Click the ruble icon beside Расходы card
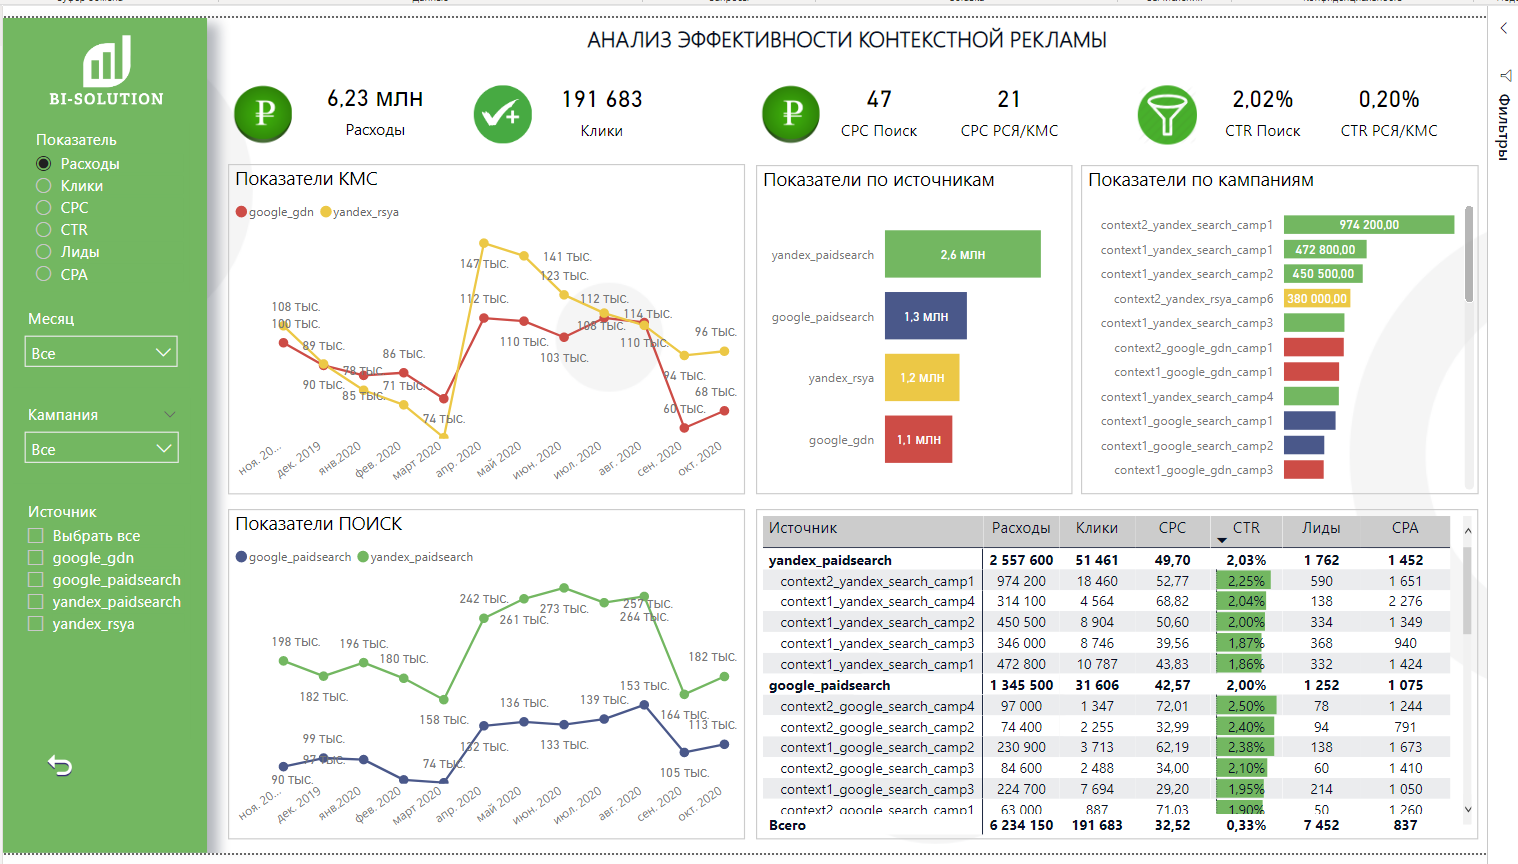1518x864 pixels. pos(264,114)
